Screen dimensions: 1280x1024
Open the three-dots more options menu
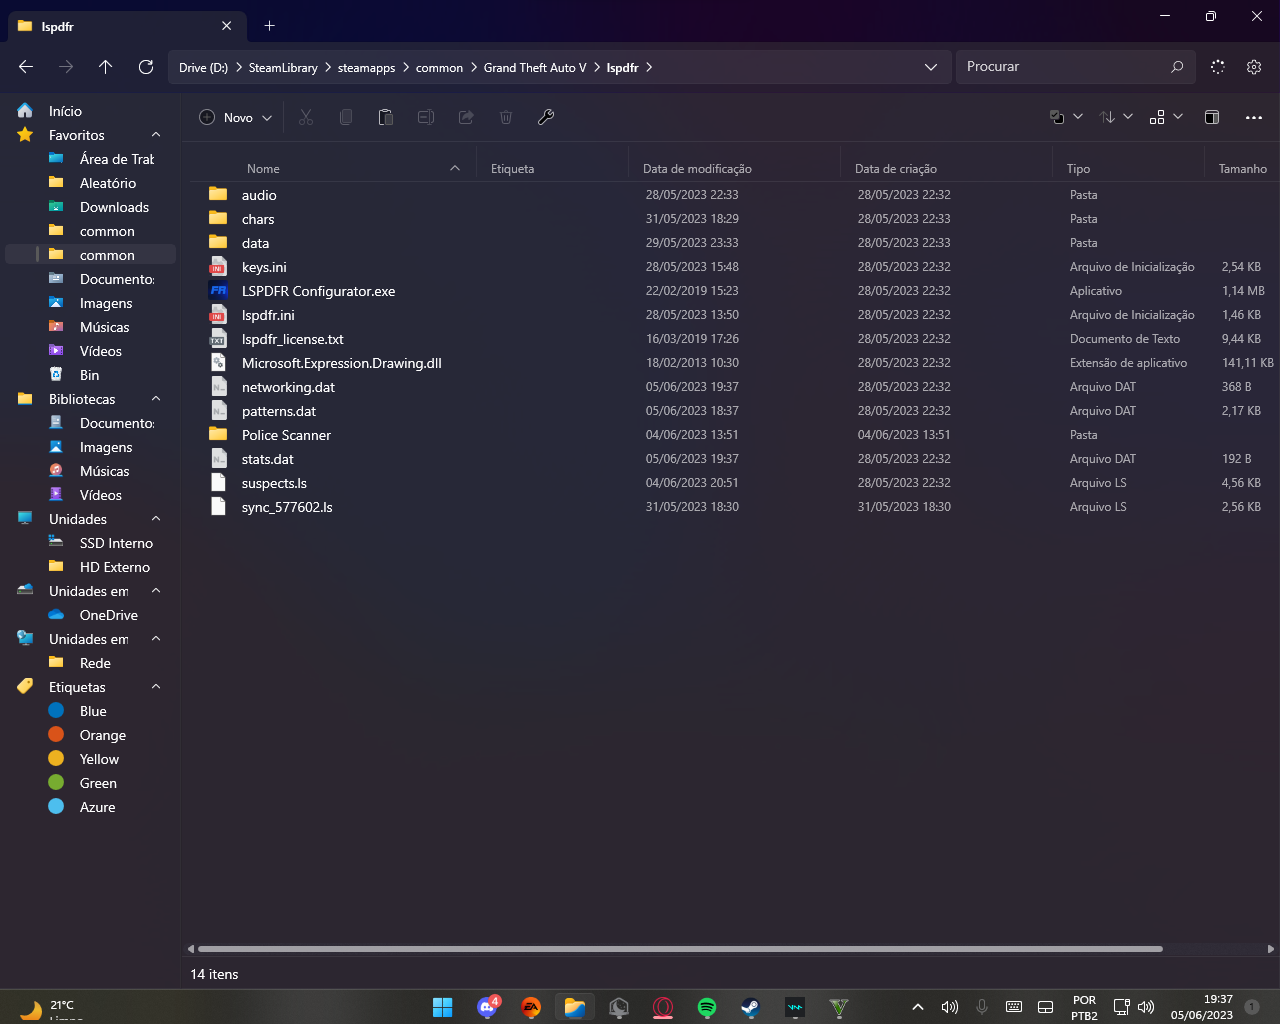tap(1254, 117)
